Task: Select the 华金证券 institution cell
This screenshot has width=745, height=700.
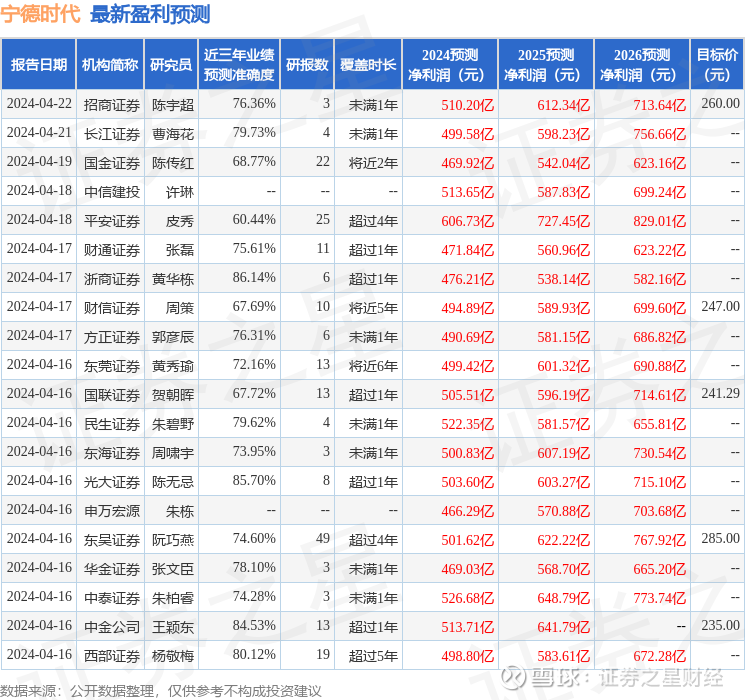Action: pyautogui.click(x=112, y=568)
